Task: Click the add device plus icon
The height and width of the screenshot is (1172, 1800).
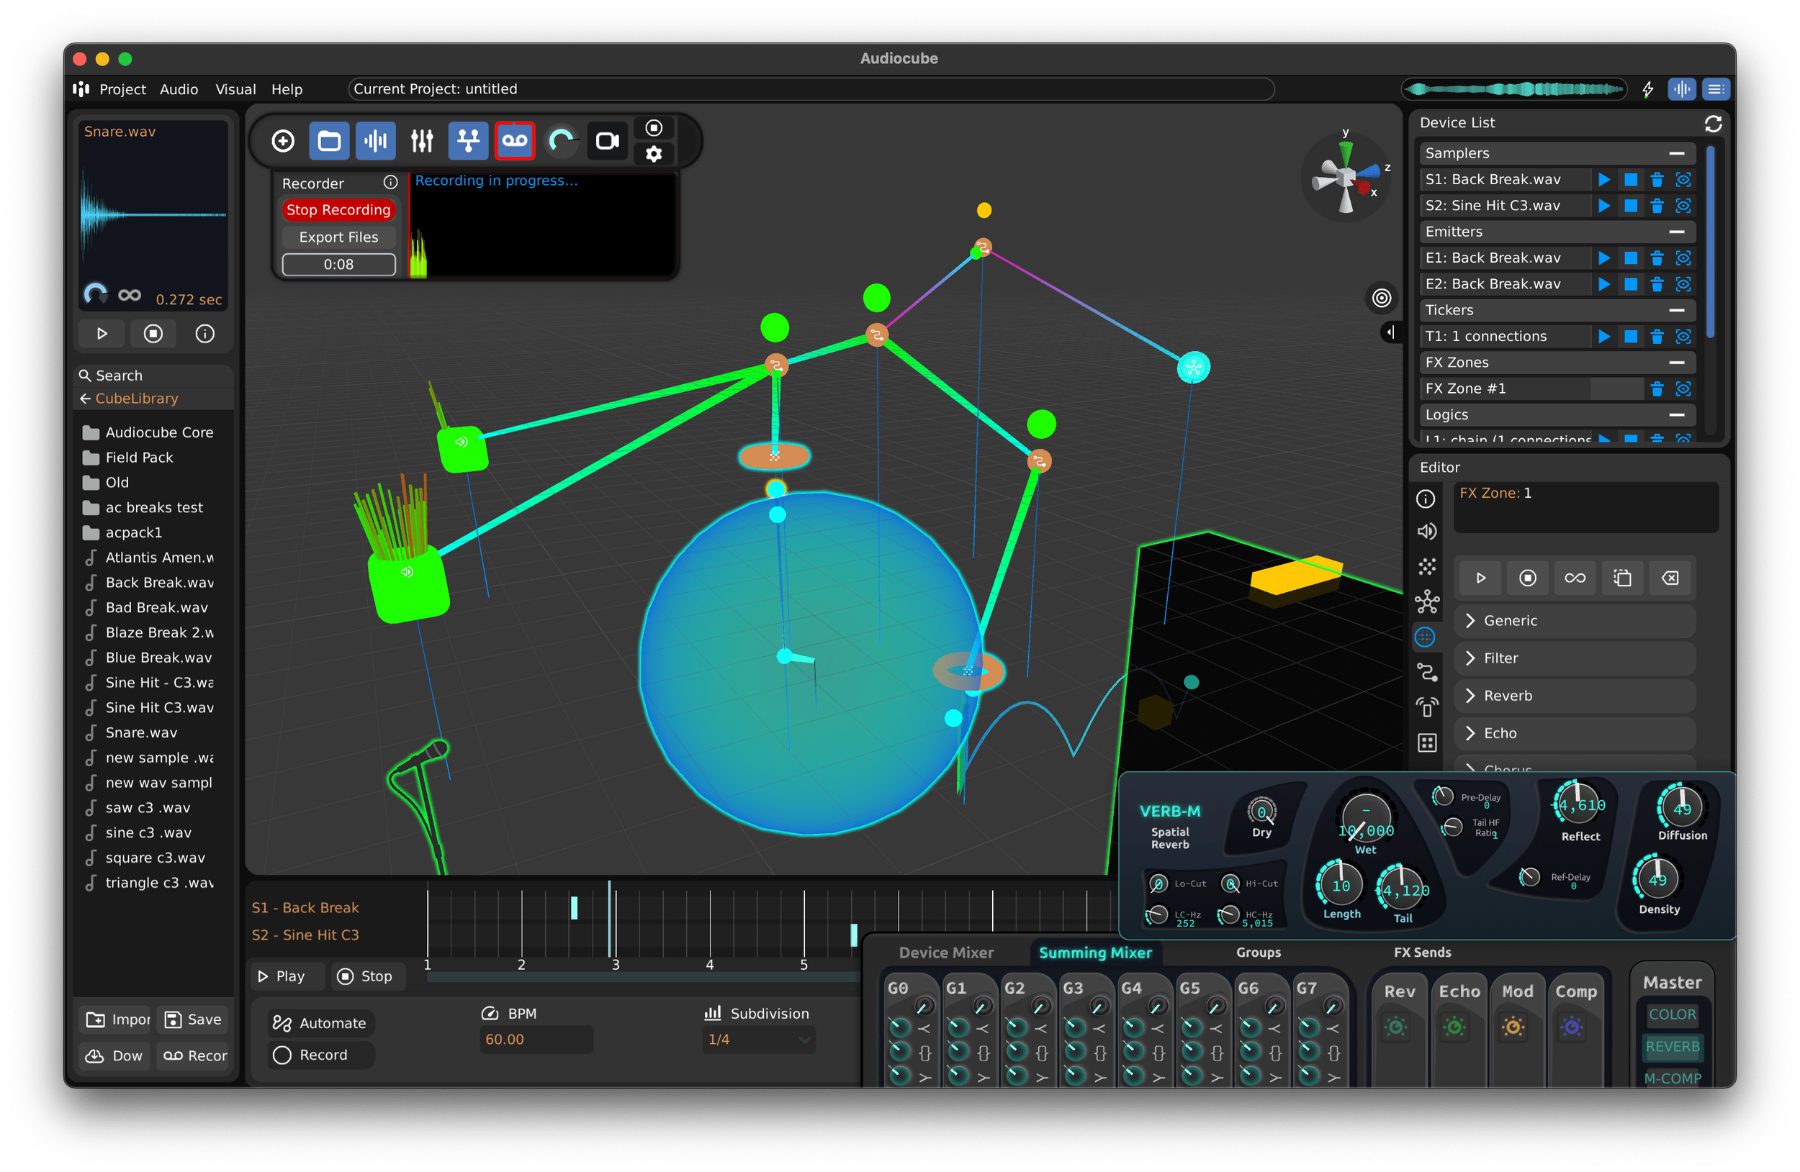Action: click(283, 141)
